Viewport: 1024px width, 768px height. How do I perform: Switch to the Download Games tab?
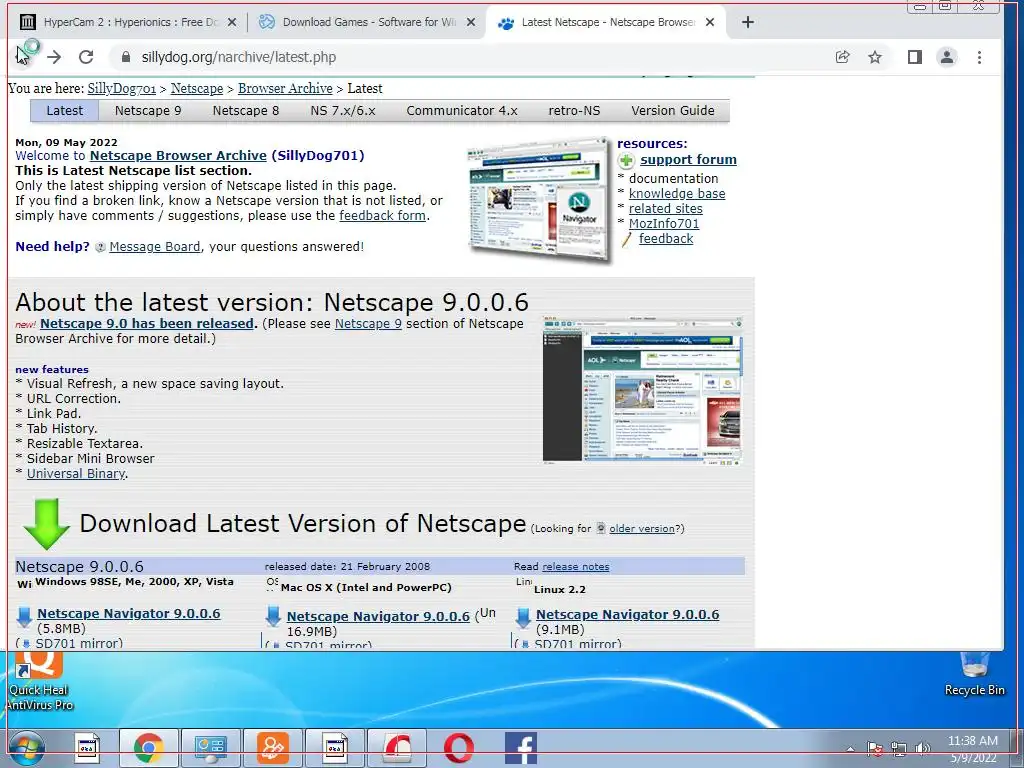(366, 22)
